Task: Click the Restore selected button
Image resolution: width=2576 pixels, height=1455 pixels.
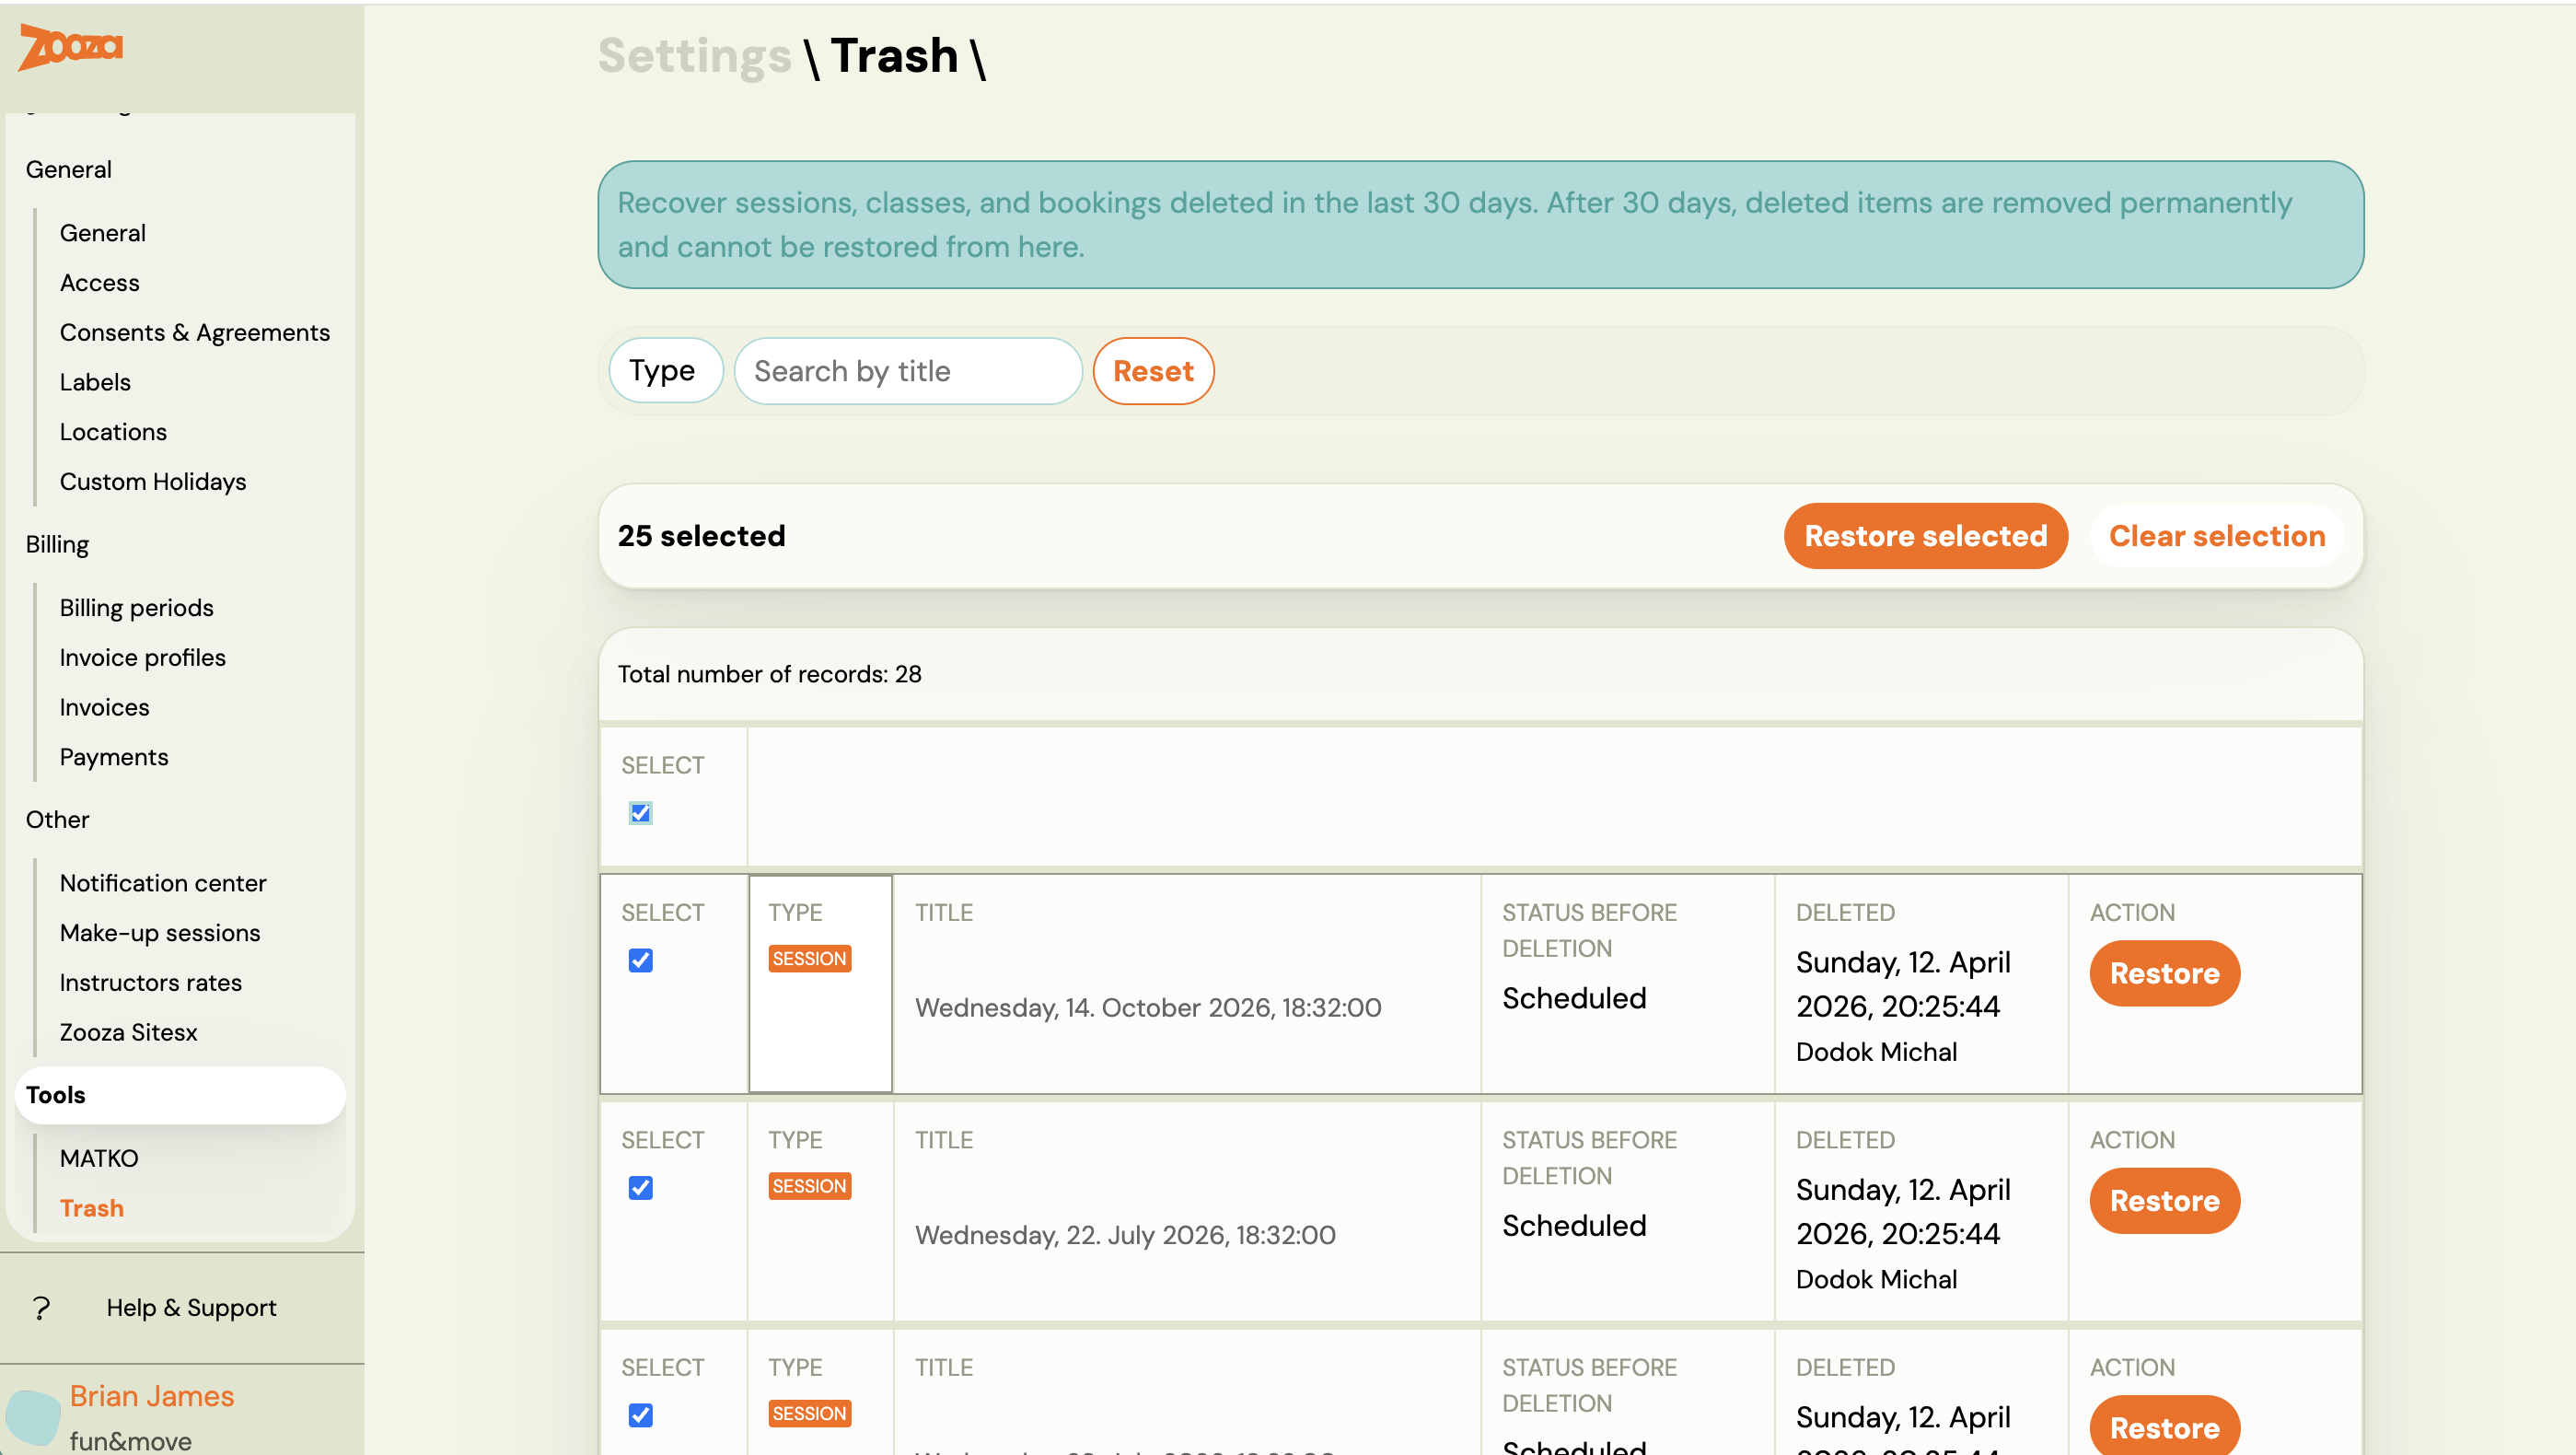Action: (x=1925, y=536)
